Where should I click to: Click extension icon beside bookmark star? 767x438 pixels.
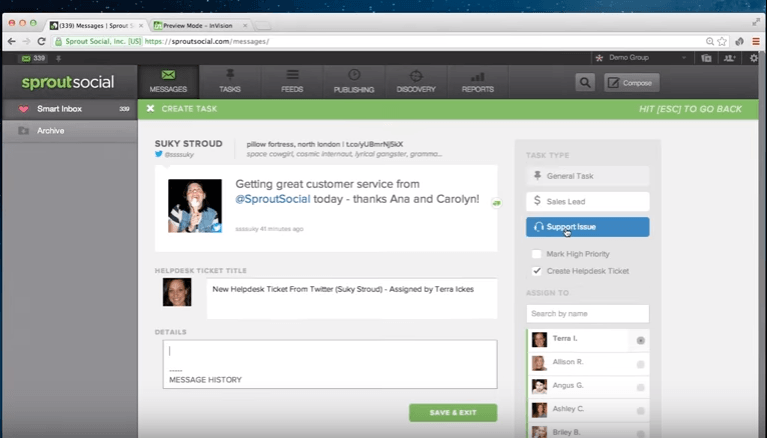click(739, 42)
